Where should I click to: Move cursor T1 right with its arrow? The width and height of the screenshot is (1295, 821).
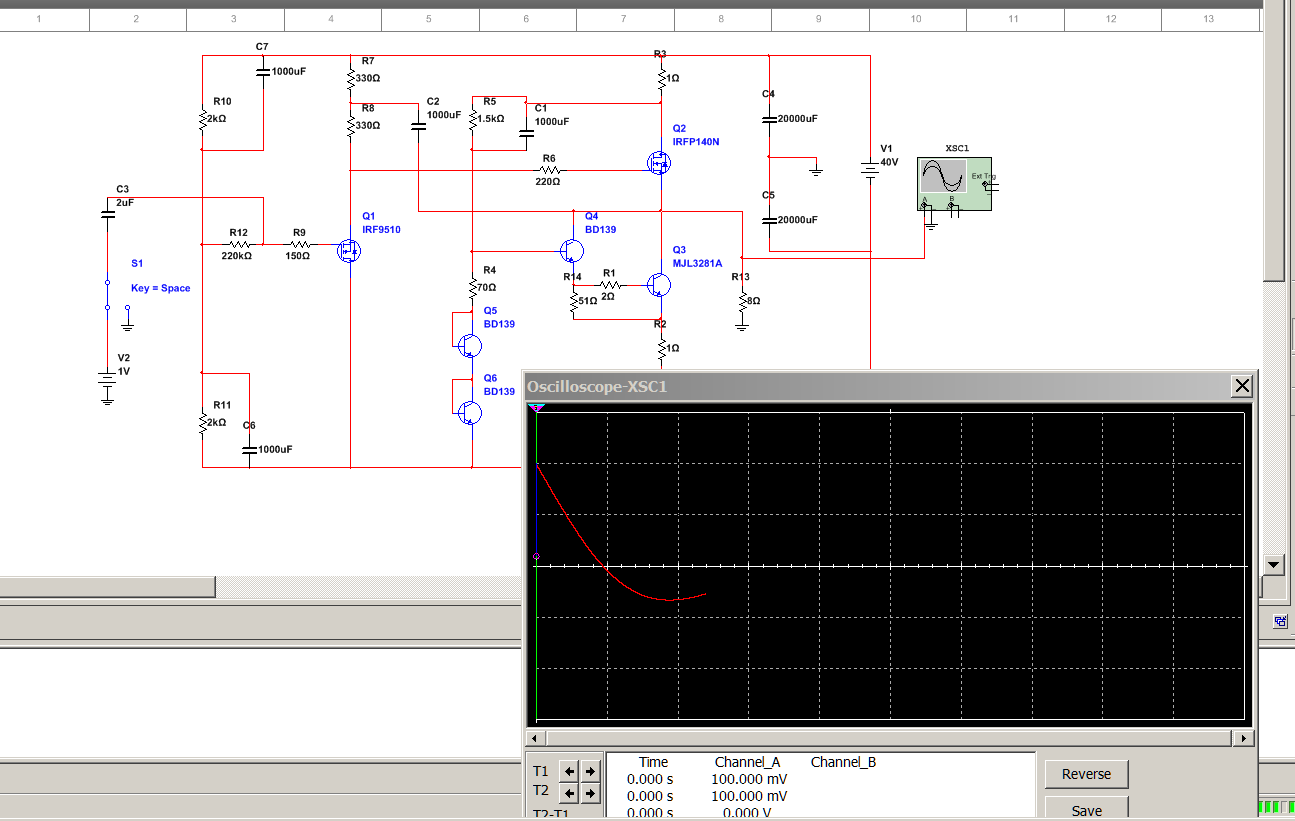pos(590,771)
